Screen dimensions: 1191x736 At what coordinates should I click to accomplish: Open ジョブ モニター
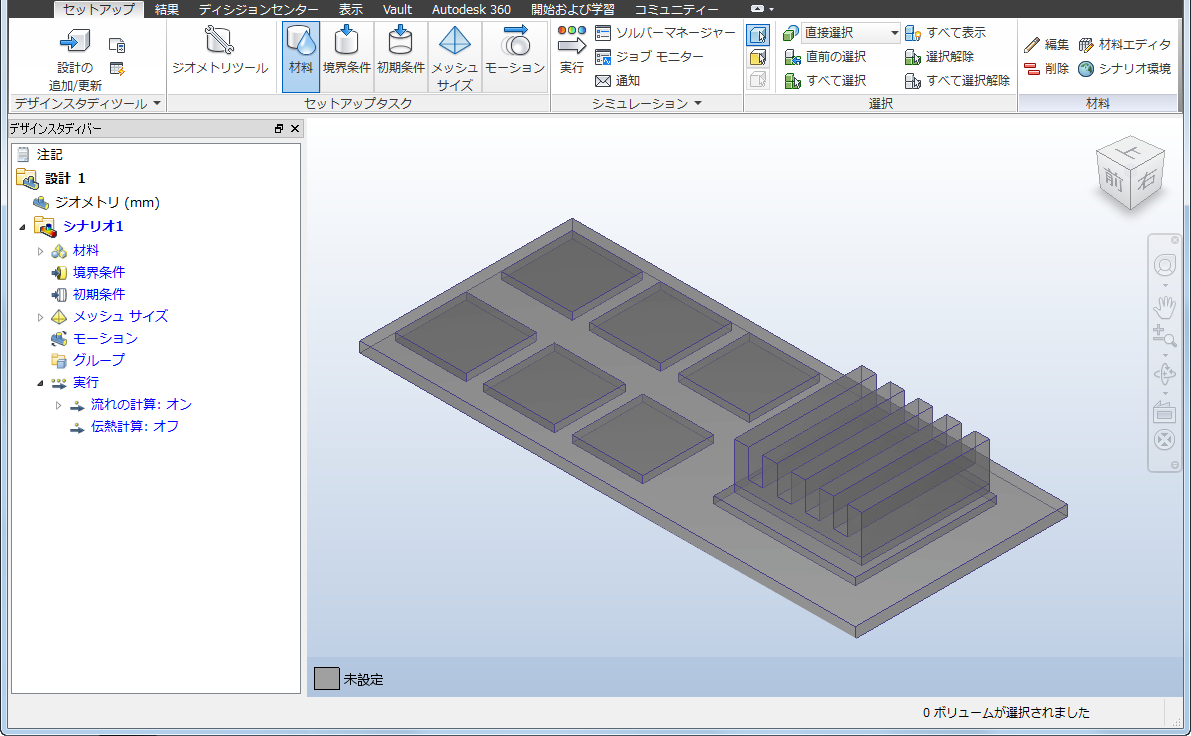coord(649,56)
